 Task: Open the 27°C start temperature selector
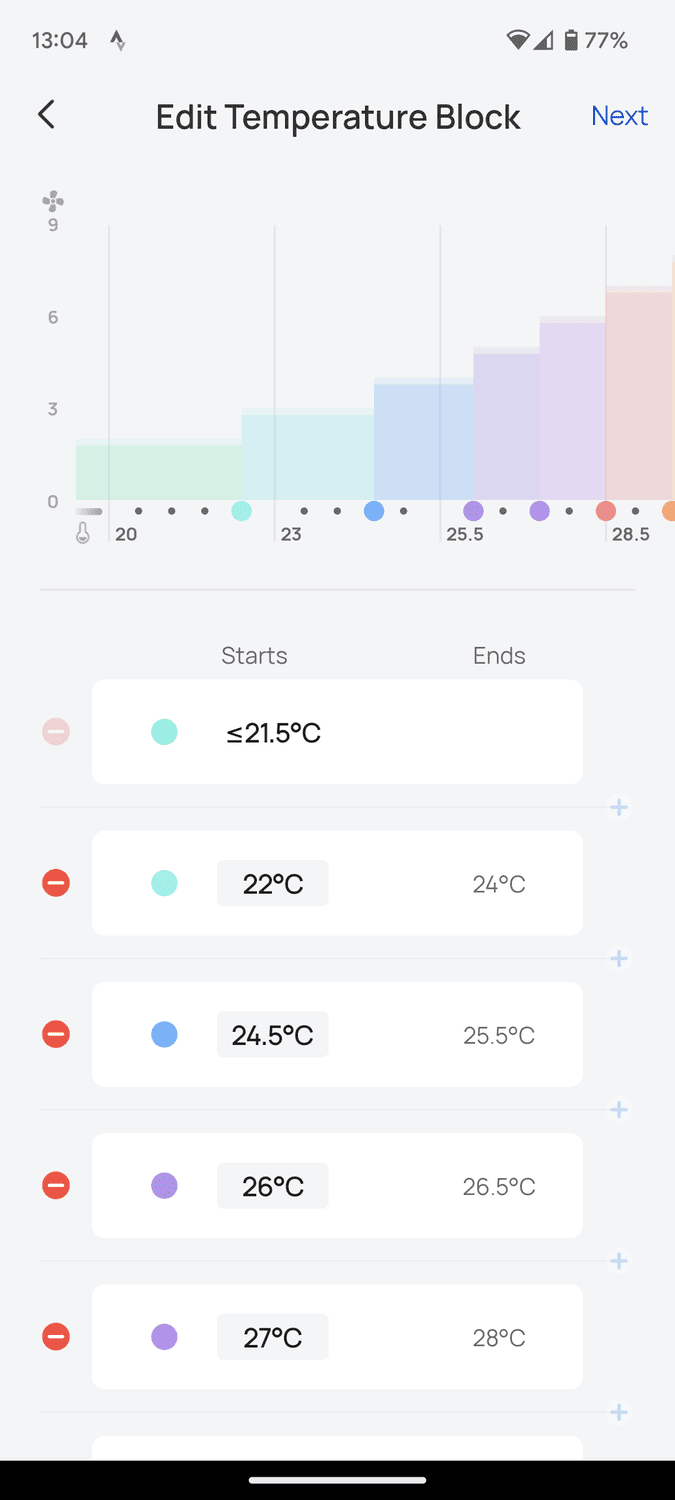point(272,1337)
